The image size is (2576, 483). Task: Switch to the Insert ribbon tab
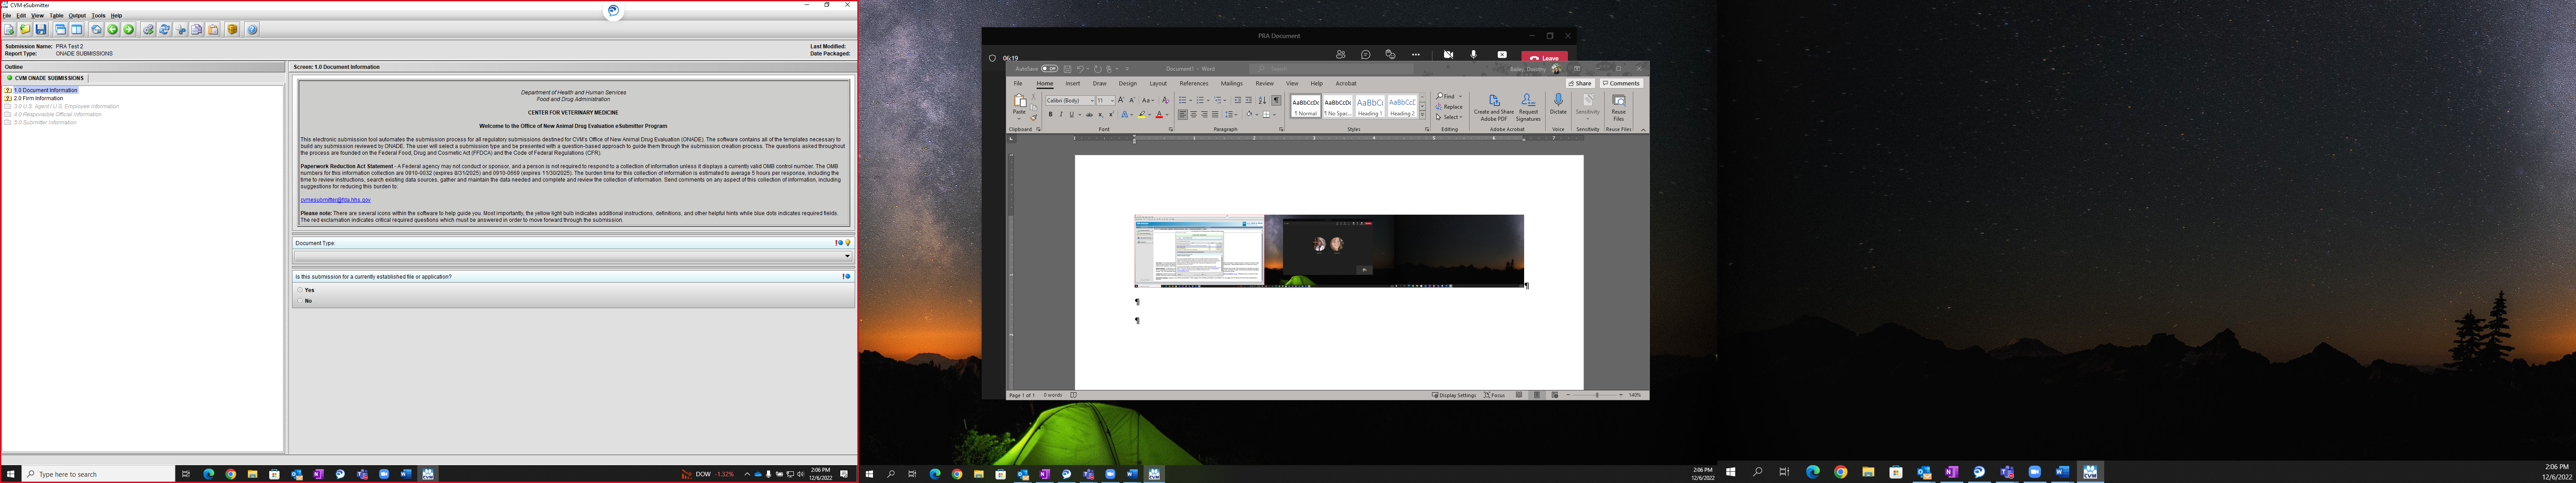[x=1072, y=84]
